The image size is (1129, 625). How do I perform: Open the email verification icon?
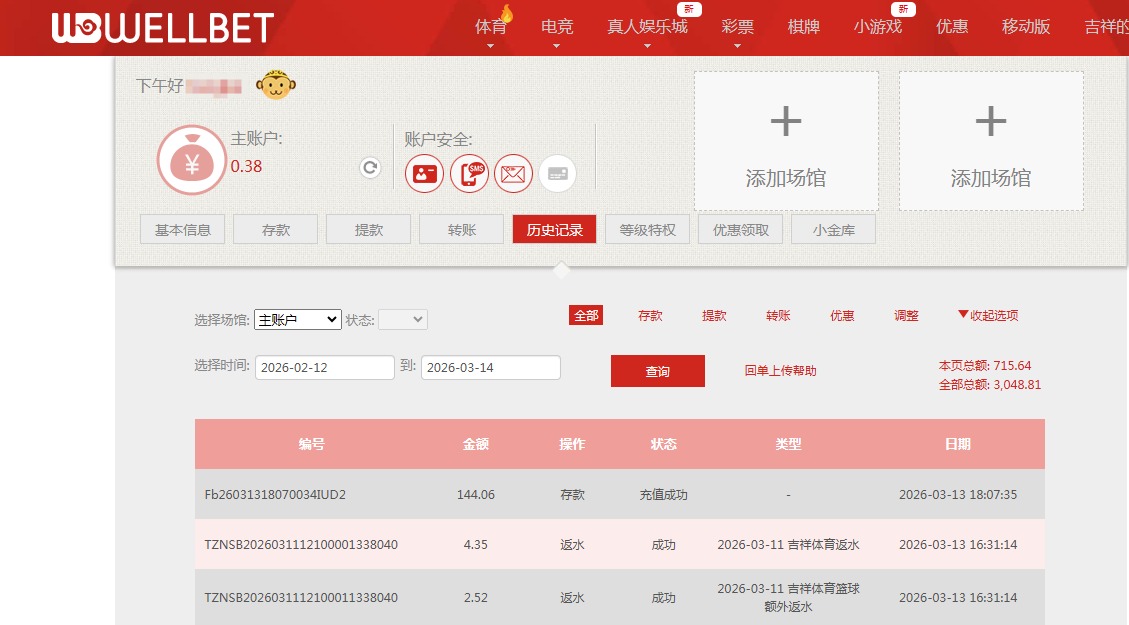[x=512, y=173]
